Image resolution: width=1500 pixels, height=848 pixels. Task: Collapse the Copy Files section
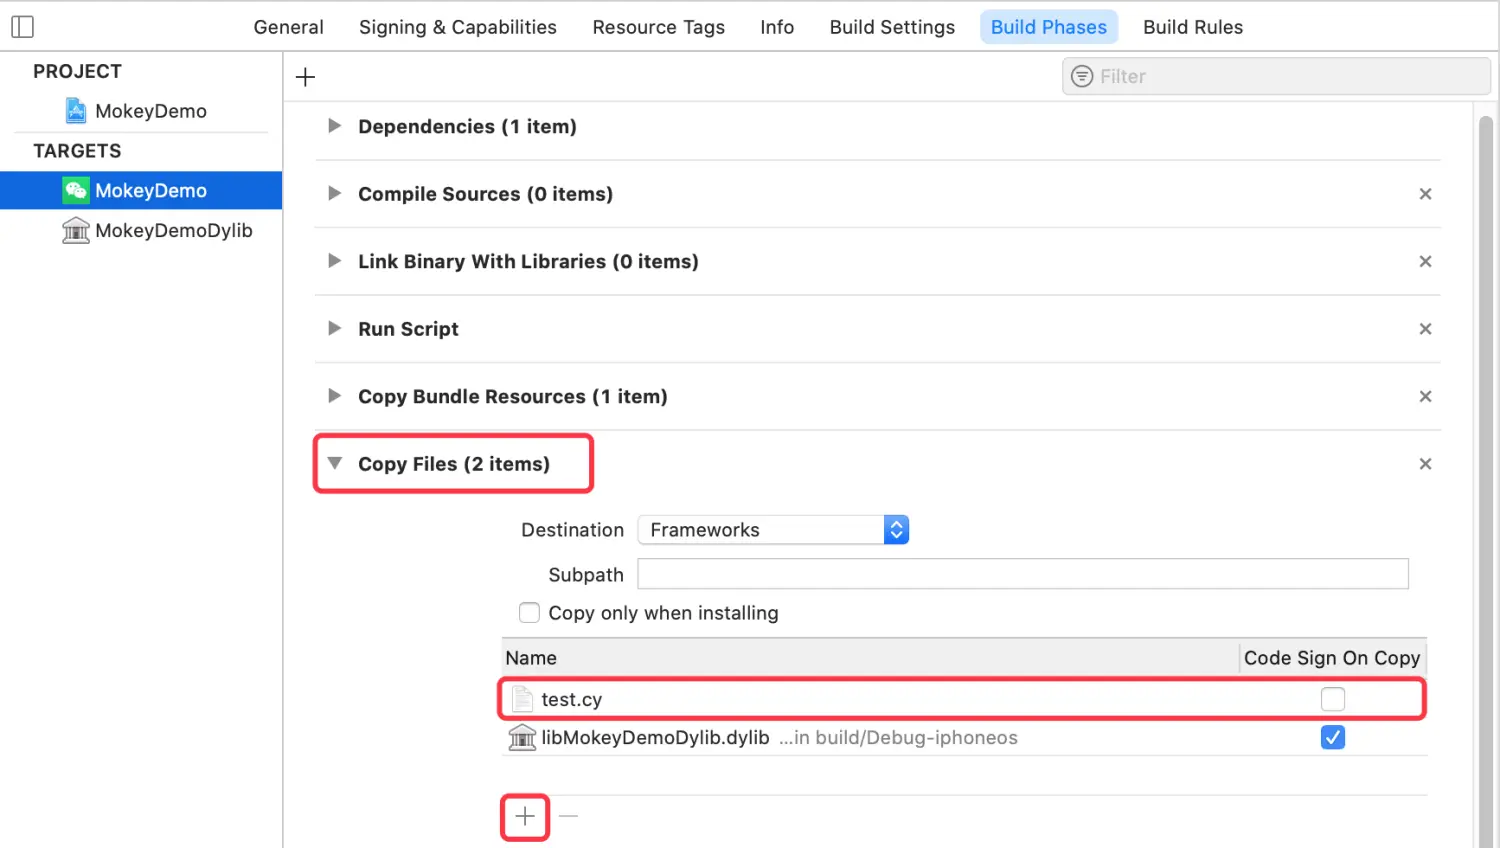pos(335,464)
